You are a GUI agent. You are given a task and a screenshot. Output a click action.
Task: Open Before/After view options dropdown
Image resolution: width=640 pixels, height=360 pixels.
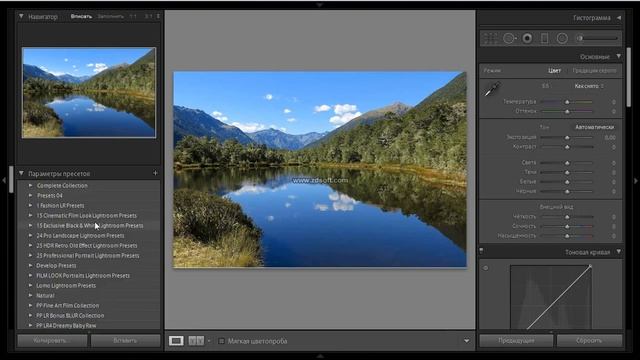[x=209, y=341]
